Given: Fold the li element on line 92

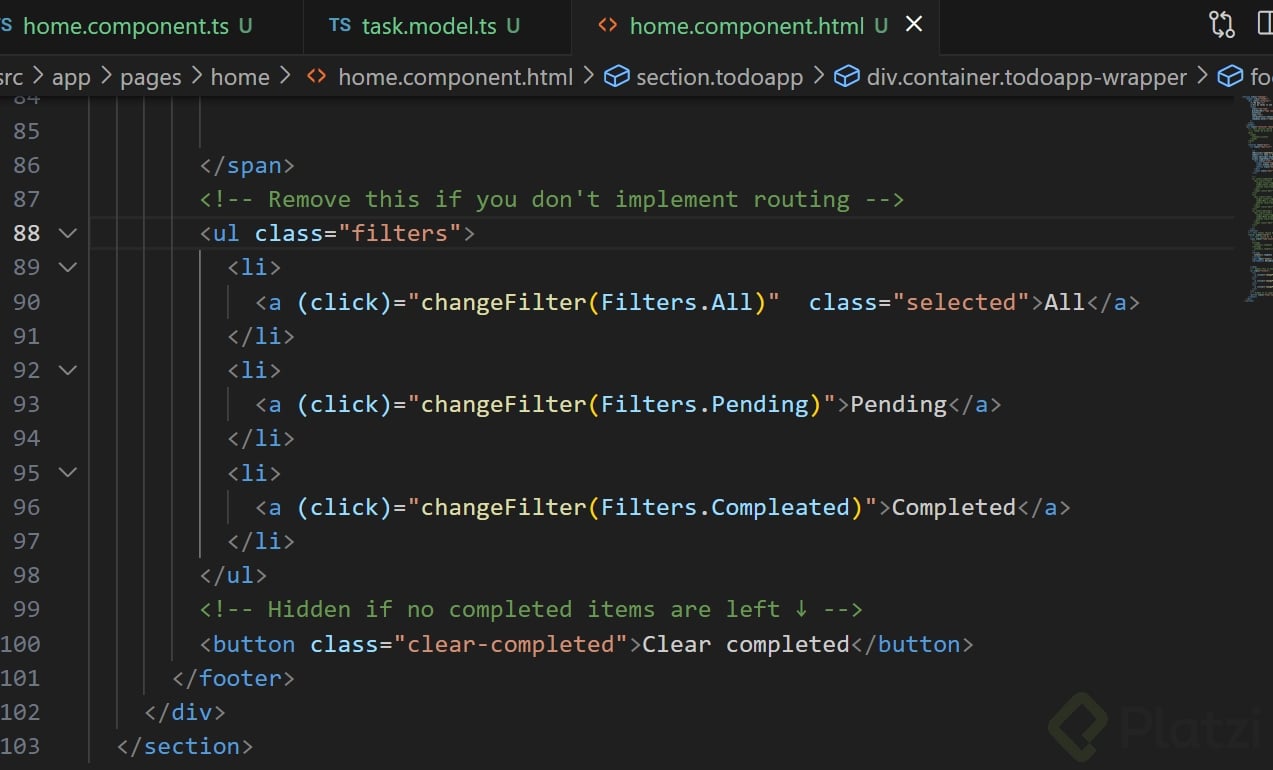Looking at the screenshot, I should coord(68,370).
